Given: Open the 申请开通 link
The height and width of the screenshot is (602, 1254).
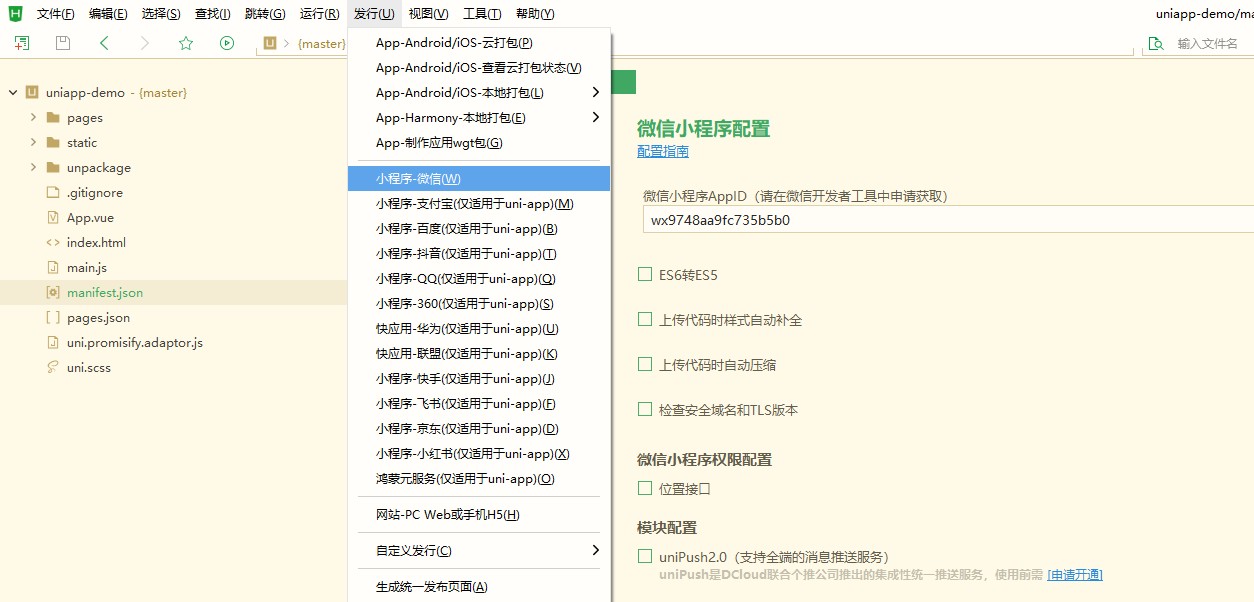Looking at the screenshot, I should point(1075,575).
